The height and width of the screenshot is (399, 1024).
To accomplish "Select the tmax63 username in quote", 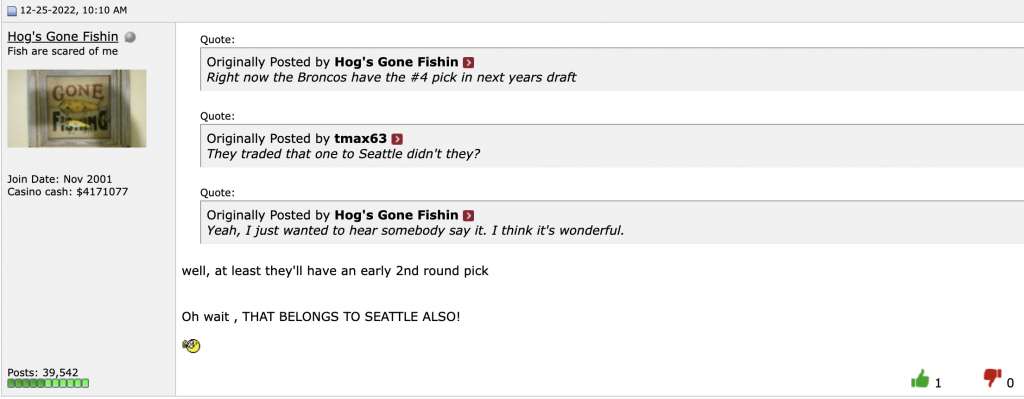I will [360, 138].
